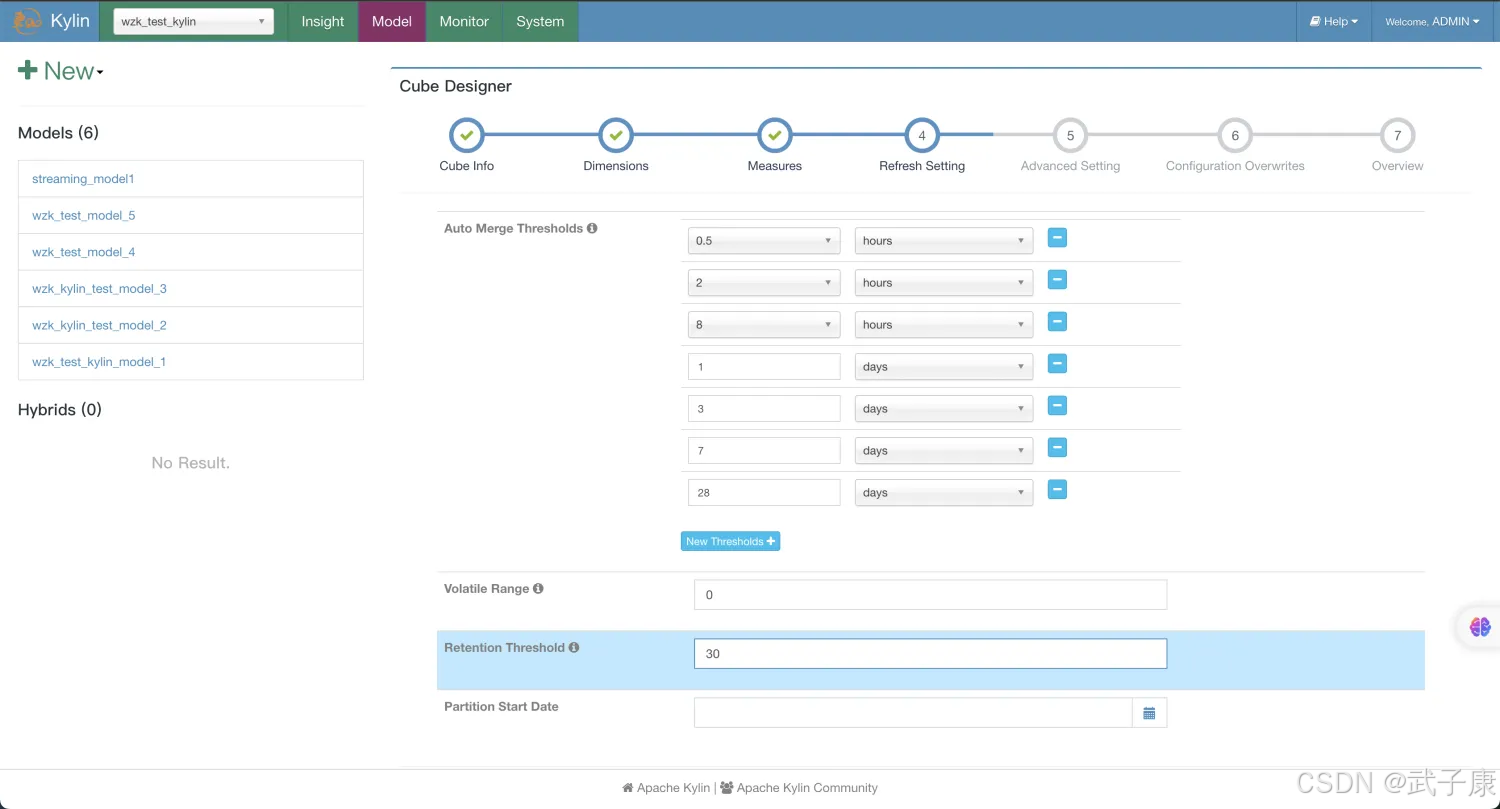Viewport: 1500px width, 809px height.
Task: Focus the 28 days threshold value field
Action: click(764, 493)
